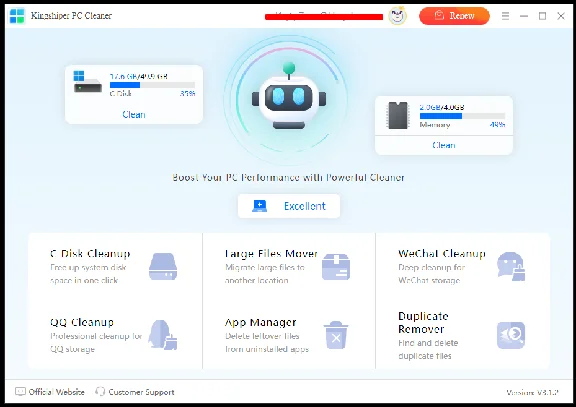Maximize the PC Cleaner window
576x407 pixels.
coord(542,16)
